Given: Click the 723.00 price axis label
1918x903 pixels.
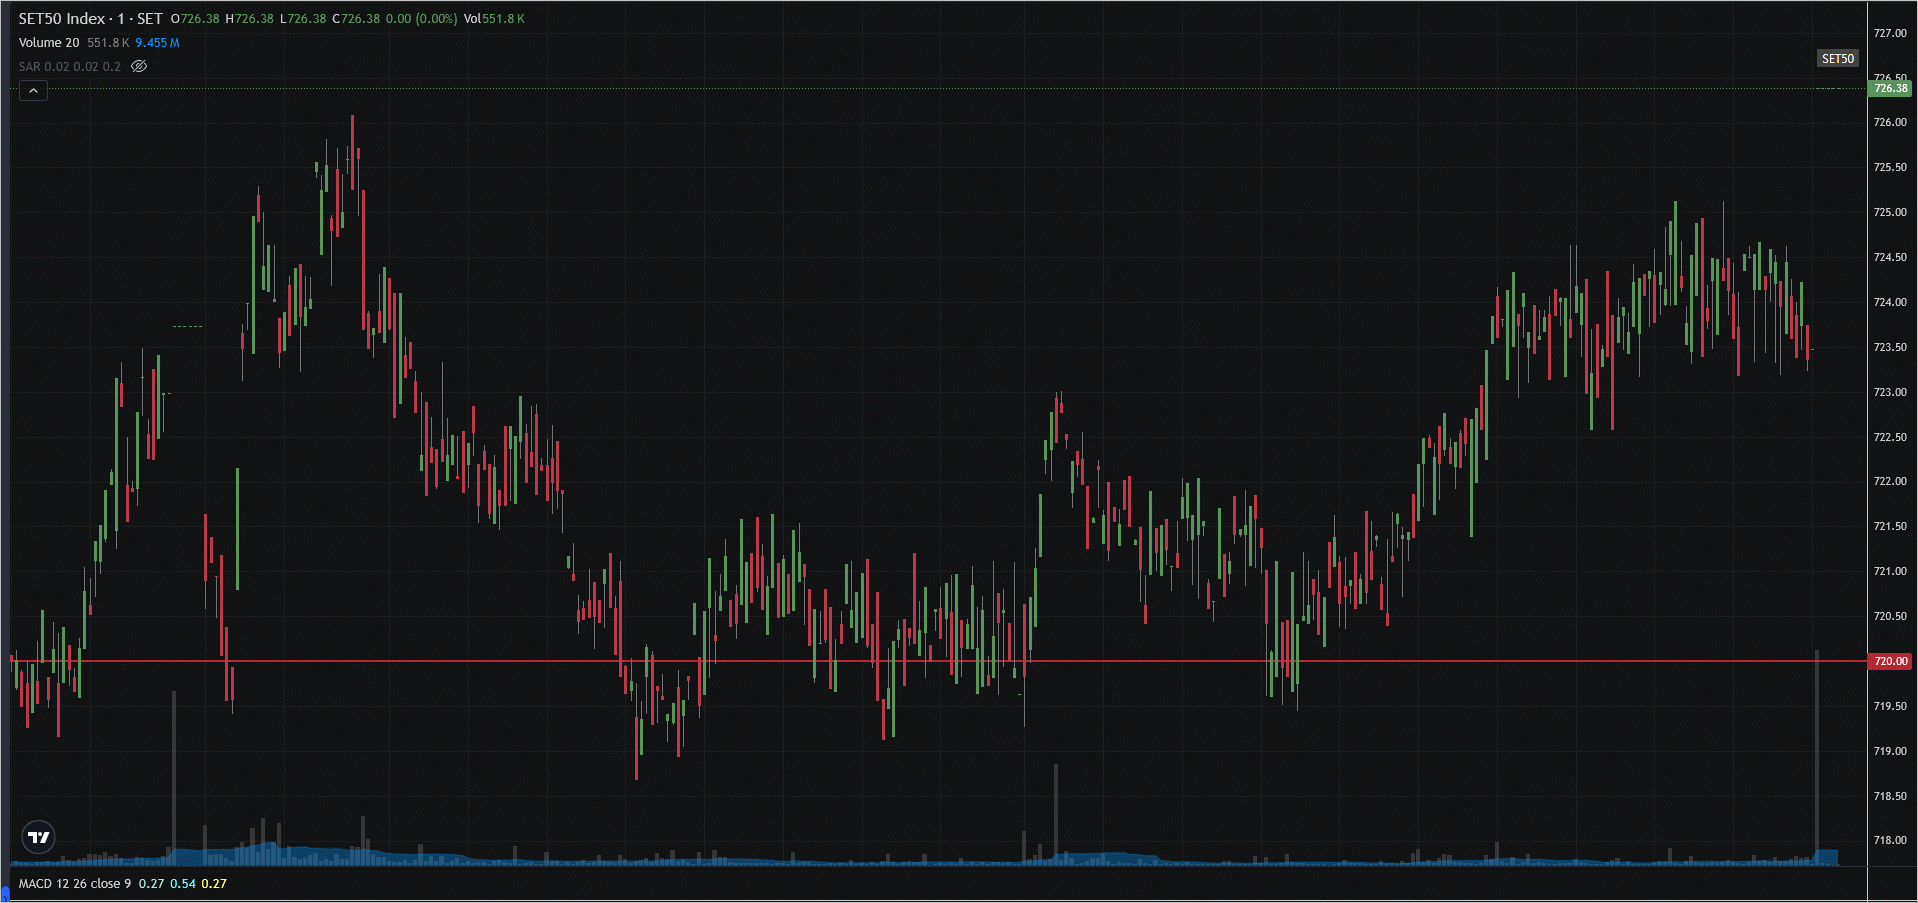Looking at the screenshot, I should coord(1890,392).
